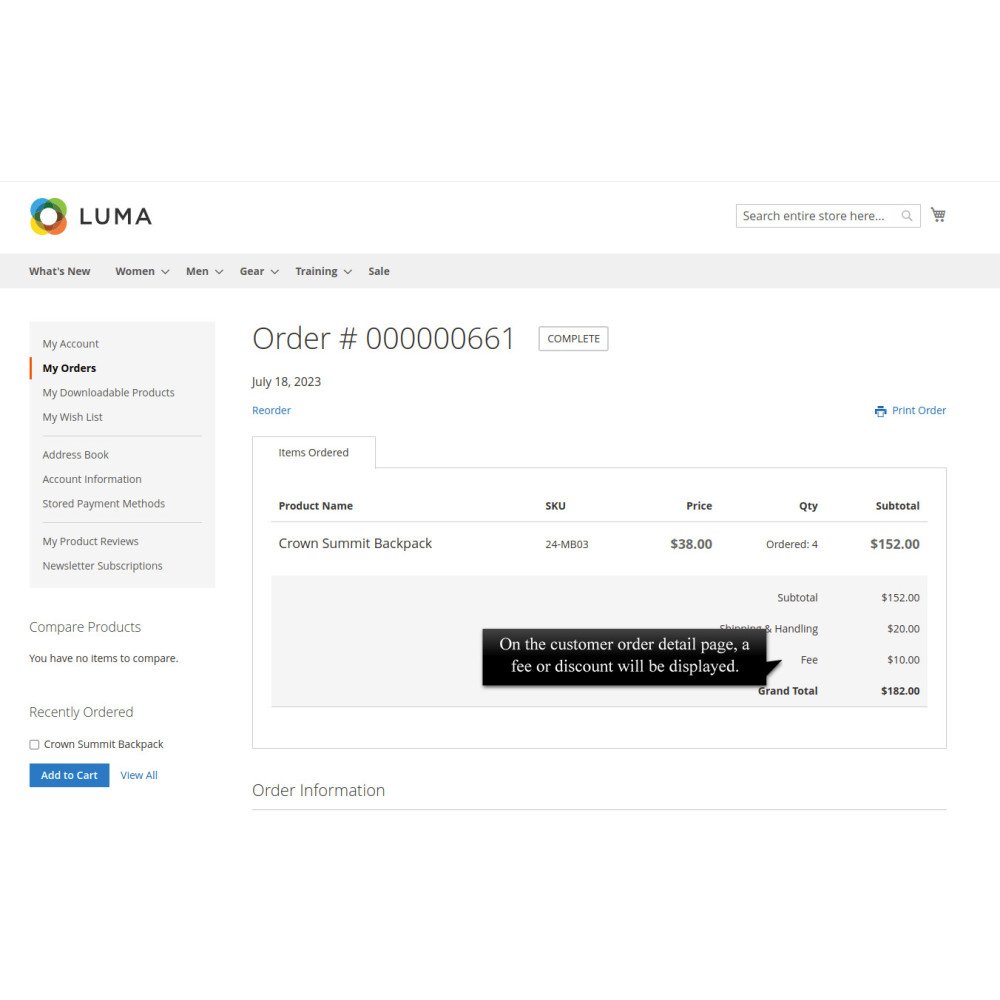Click the Shipping & Handling amount $20.00
The image size is (1000, 1000).
point(903,628)
